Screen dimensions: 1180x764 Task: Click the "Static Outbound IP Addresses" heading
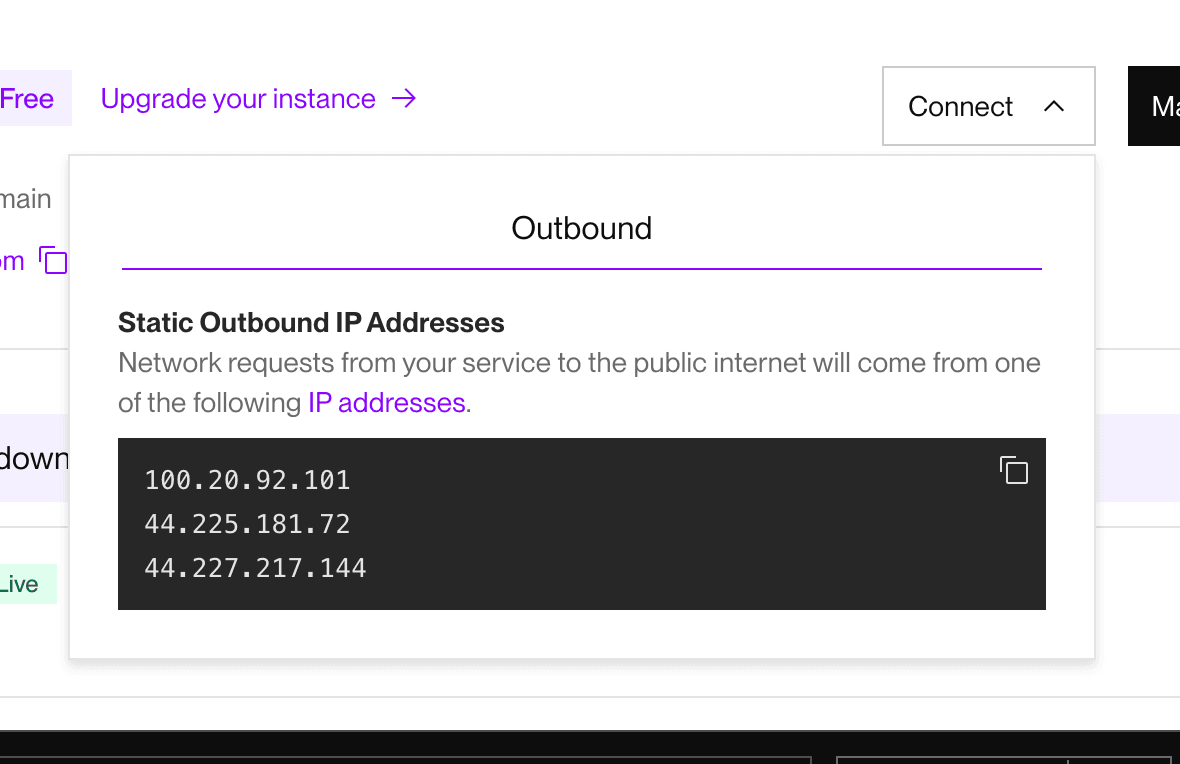tap(311, 323)
